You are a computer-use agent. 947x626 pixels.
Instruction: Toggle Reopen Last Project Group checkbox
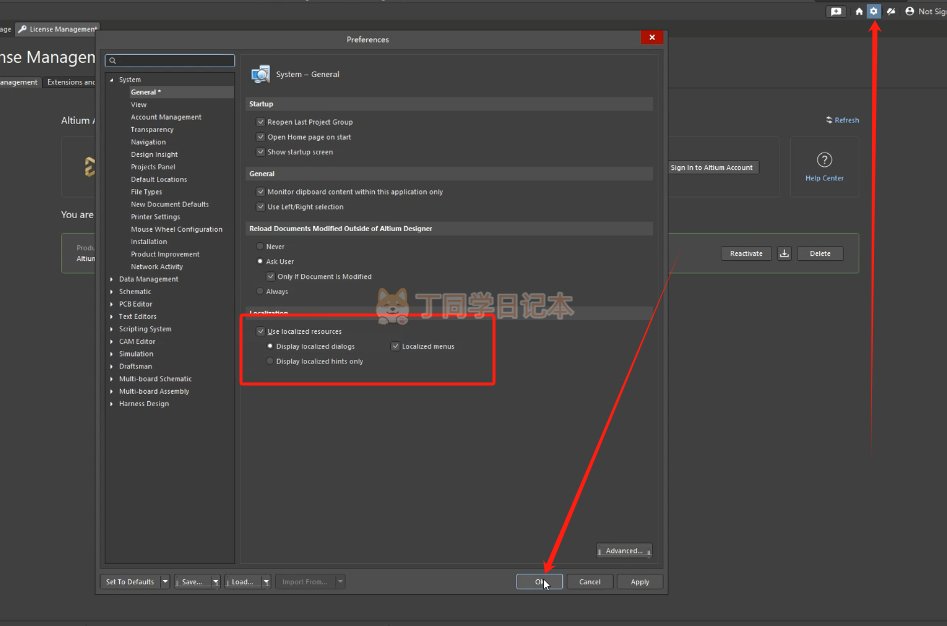[x=261, y=122]
